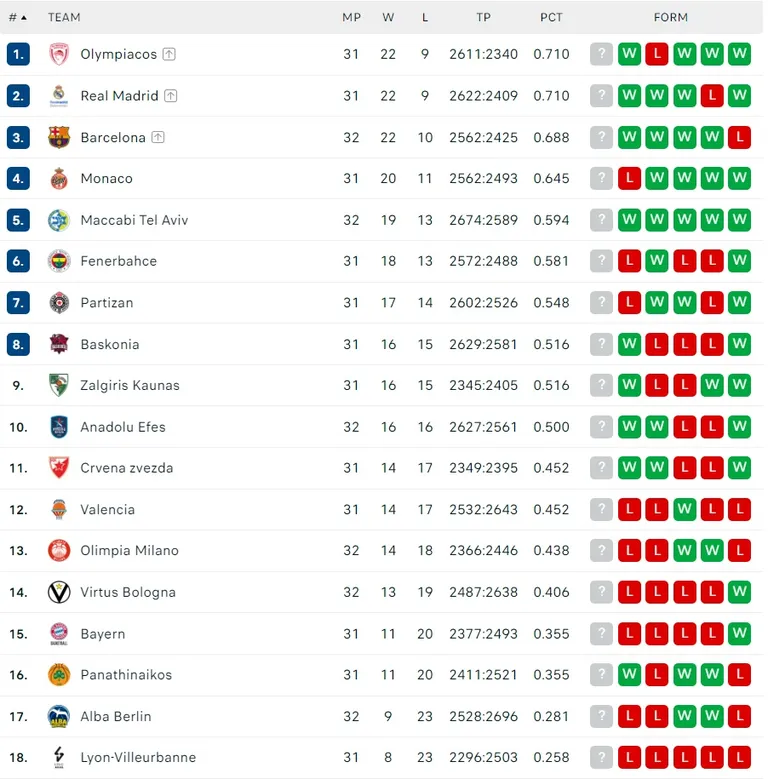Click the Panathinaikos clover logo
Screen dimensions: 768x779
[x=59, y=675]
